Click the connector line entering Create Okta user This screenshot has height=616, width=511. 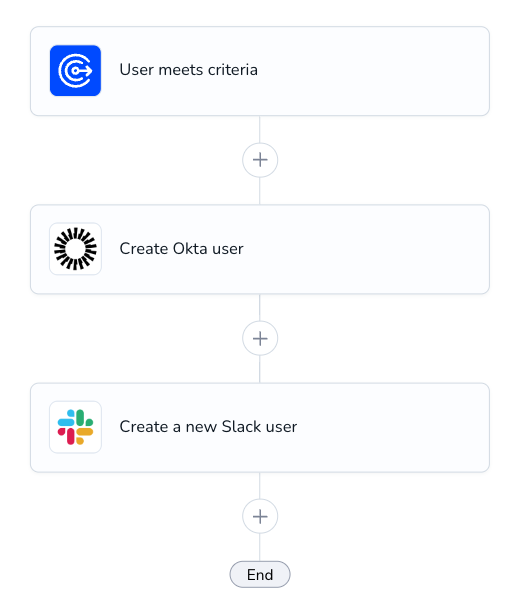click(x=260, y=191)
